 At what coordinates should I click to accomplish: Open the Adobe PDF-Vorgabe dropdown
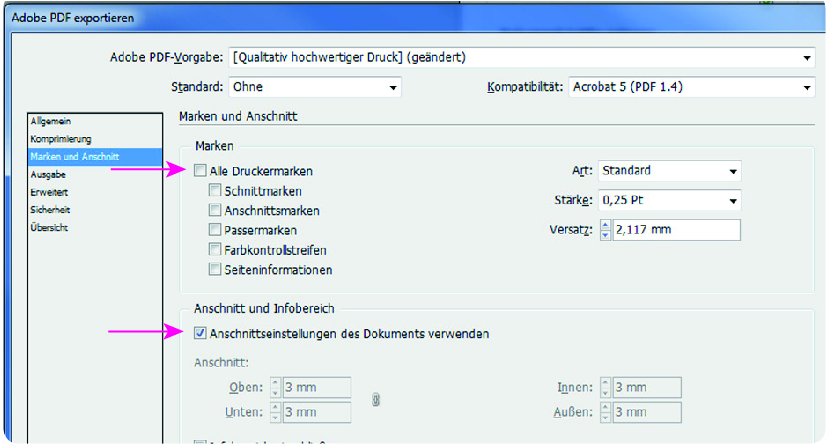(x=521, y=57)
